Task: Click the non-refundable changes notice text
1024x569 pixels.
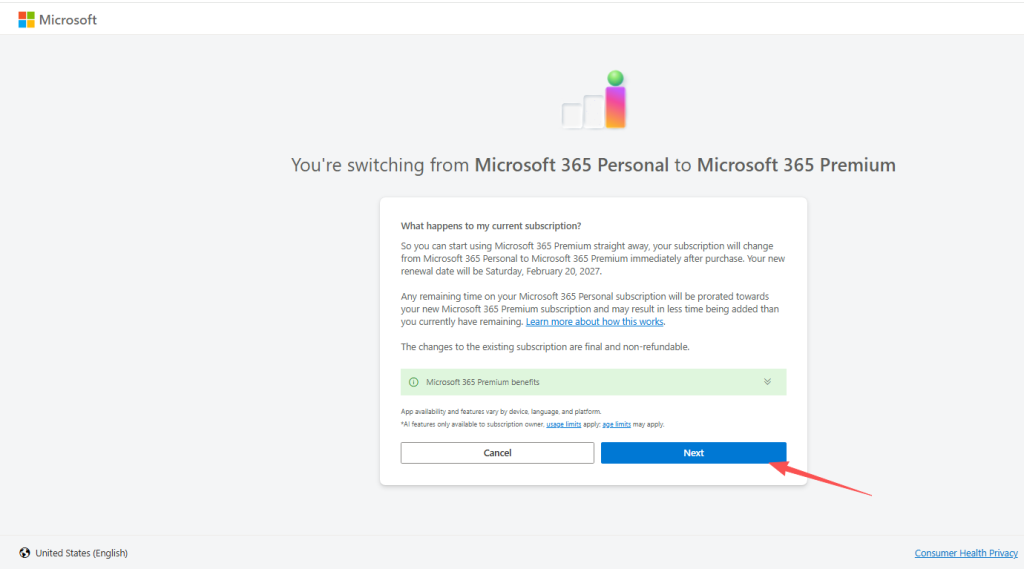Action: tap(545, 347)
